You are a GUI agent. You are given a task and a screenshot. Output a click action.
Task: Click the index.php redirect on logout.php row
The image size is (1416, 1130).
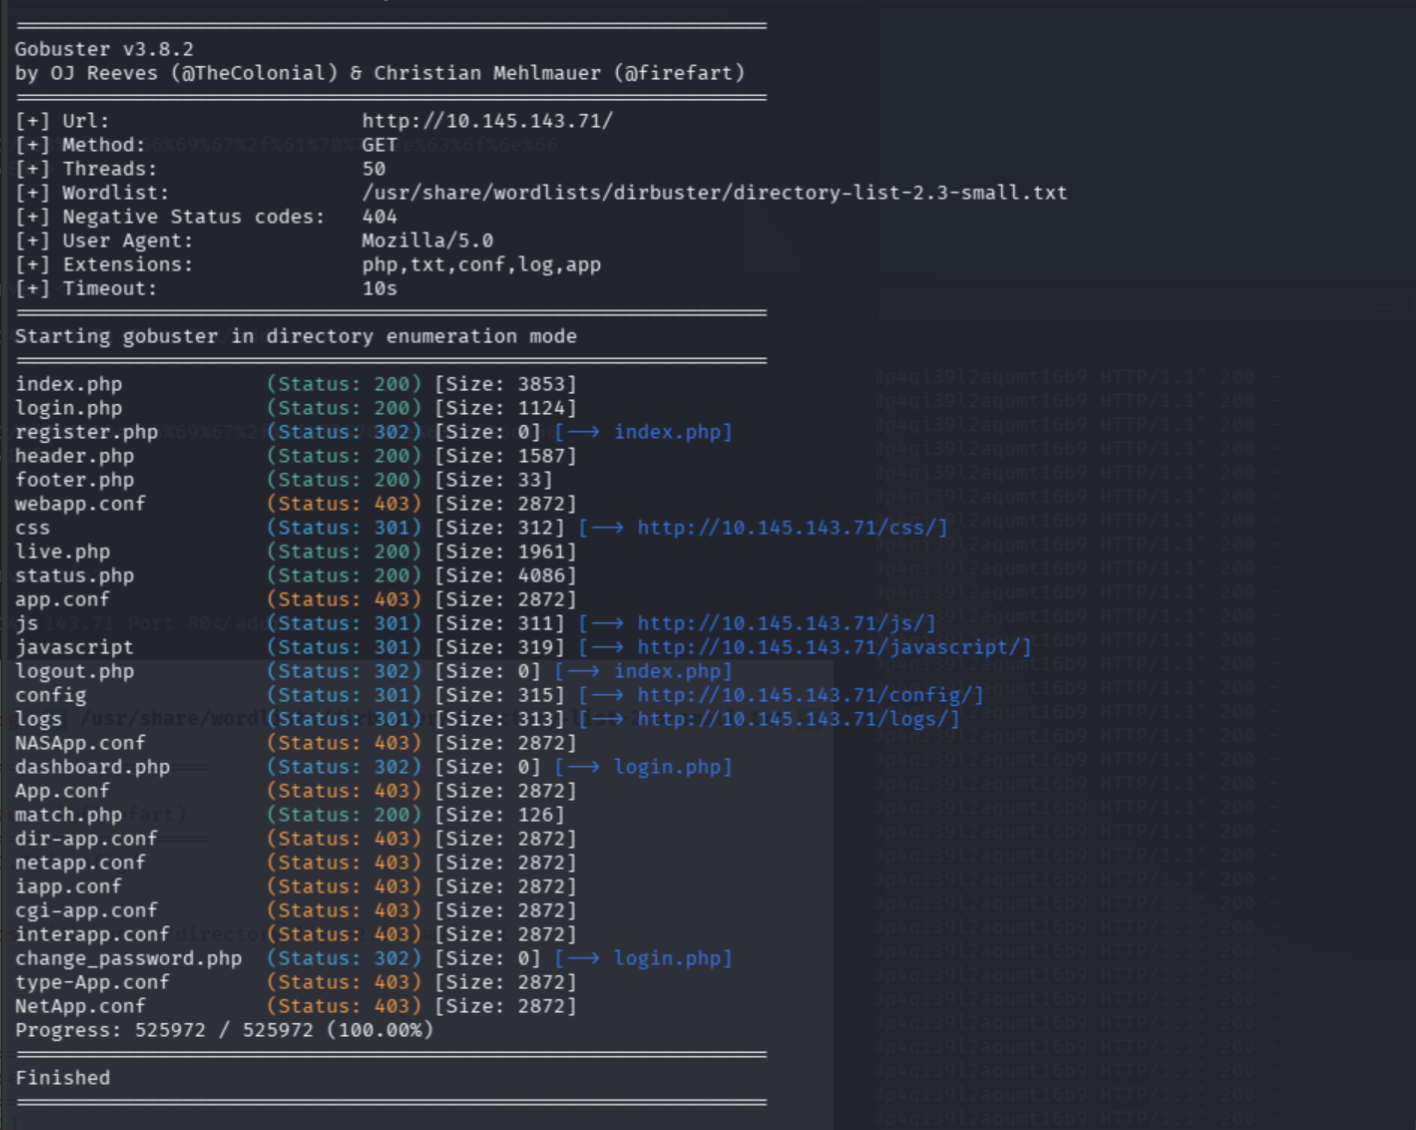pos(666,672)
